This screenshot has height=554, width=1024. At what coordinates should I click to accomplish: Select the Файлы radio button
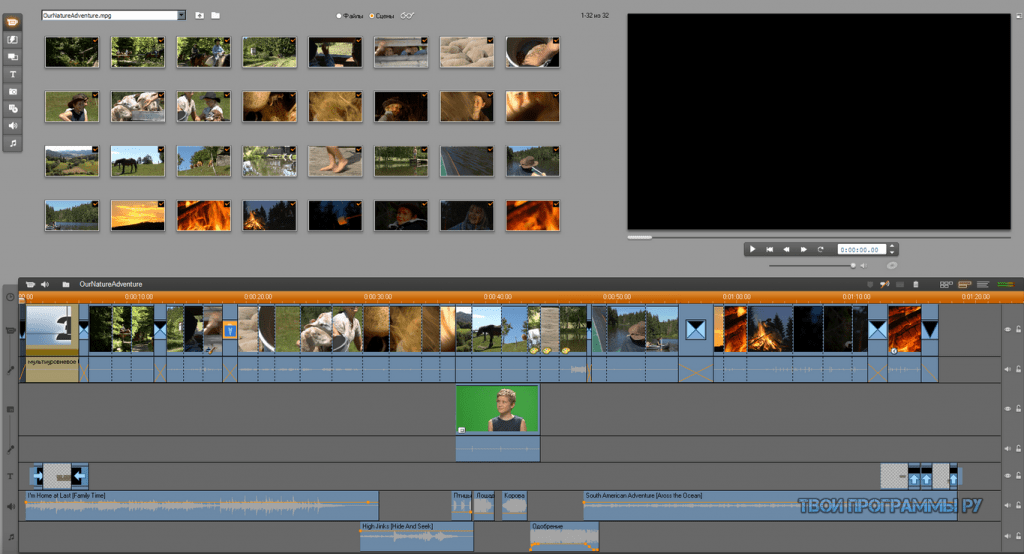pyautogui.click(x=338, y=16)
